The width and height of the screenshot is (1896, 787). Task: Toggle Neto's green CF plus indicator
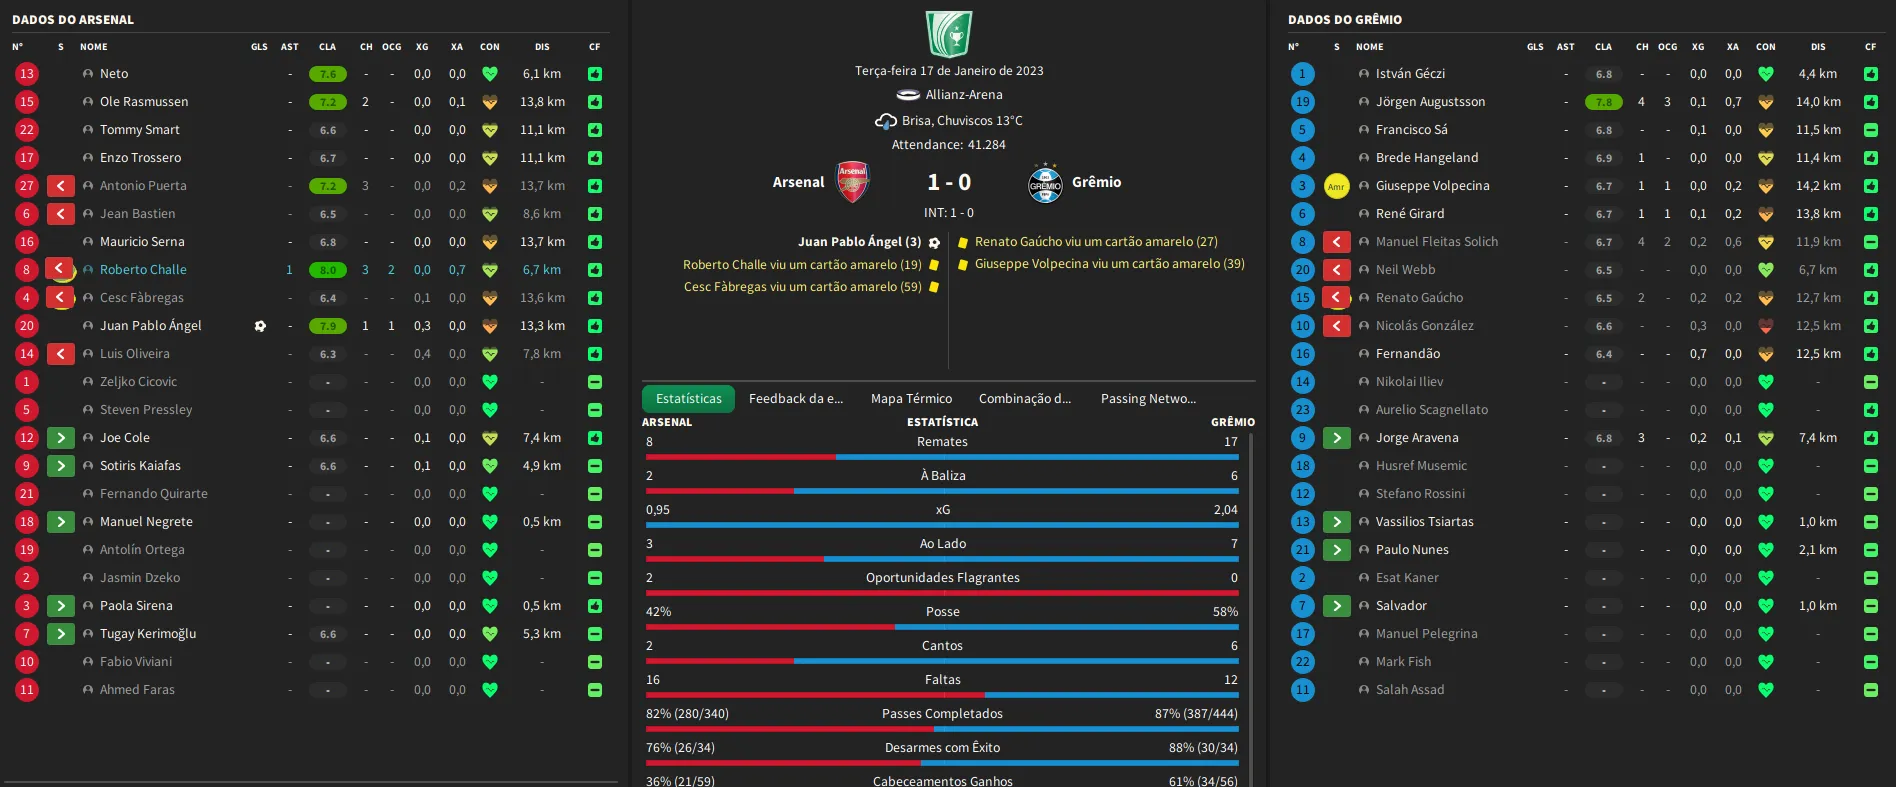595,74
